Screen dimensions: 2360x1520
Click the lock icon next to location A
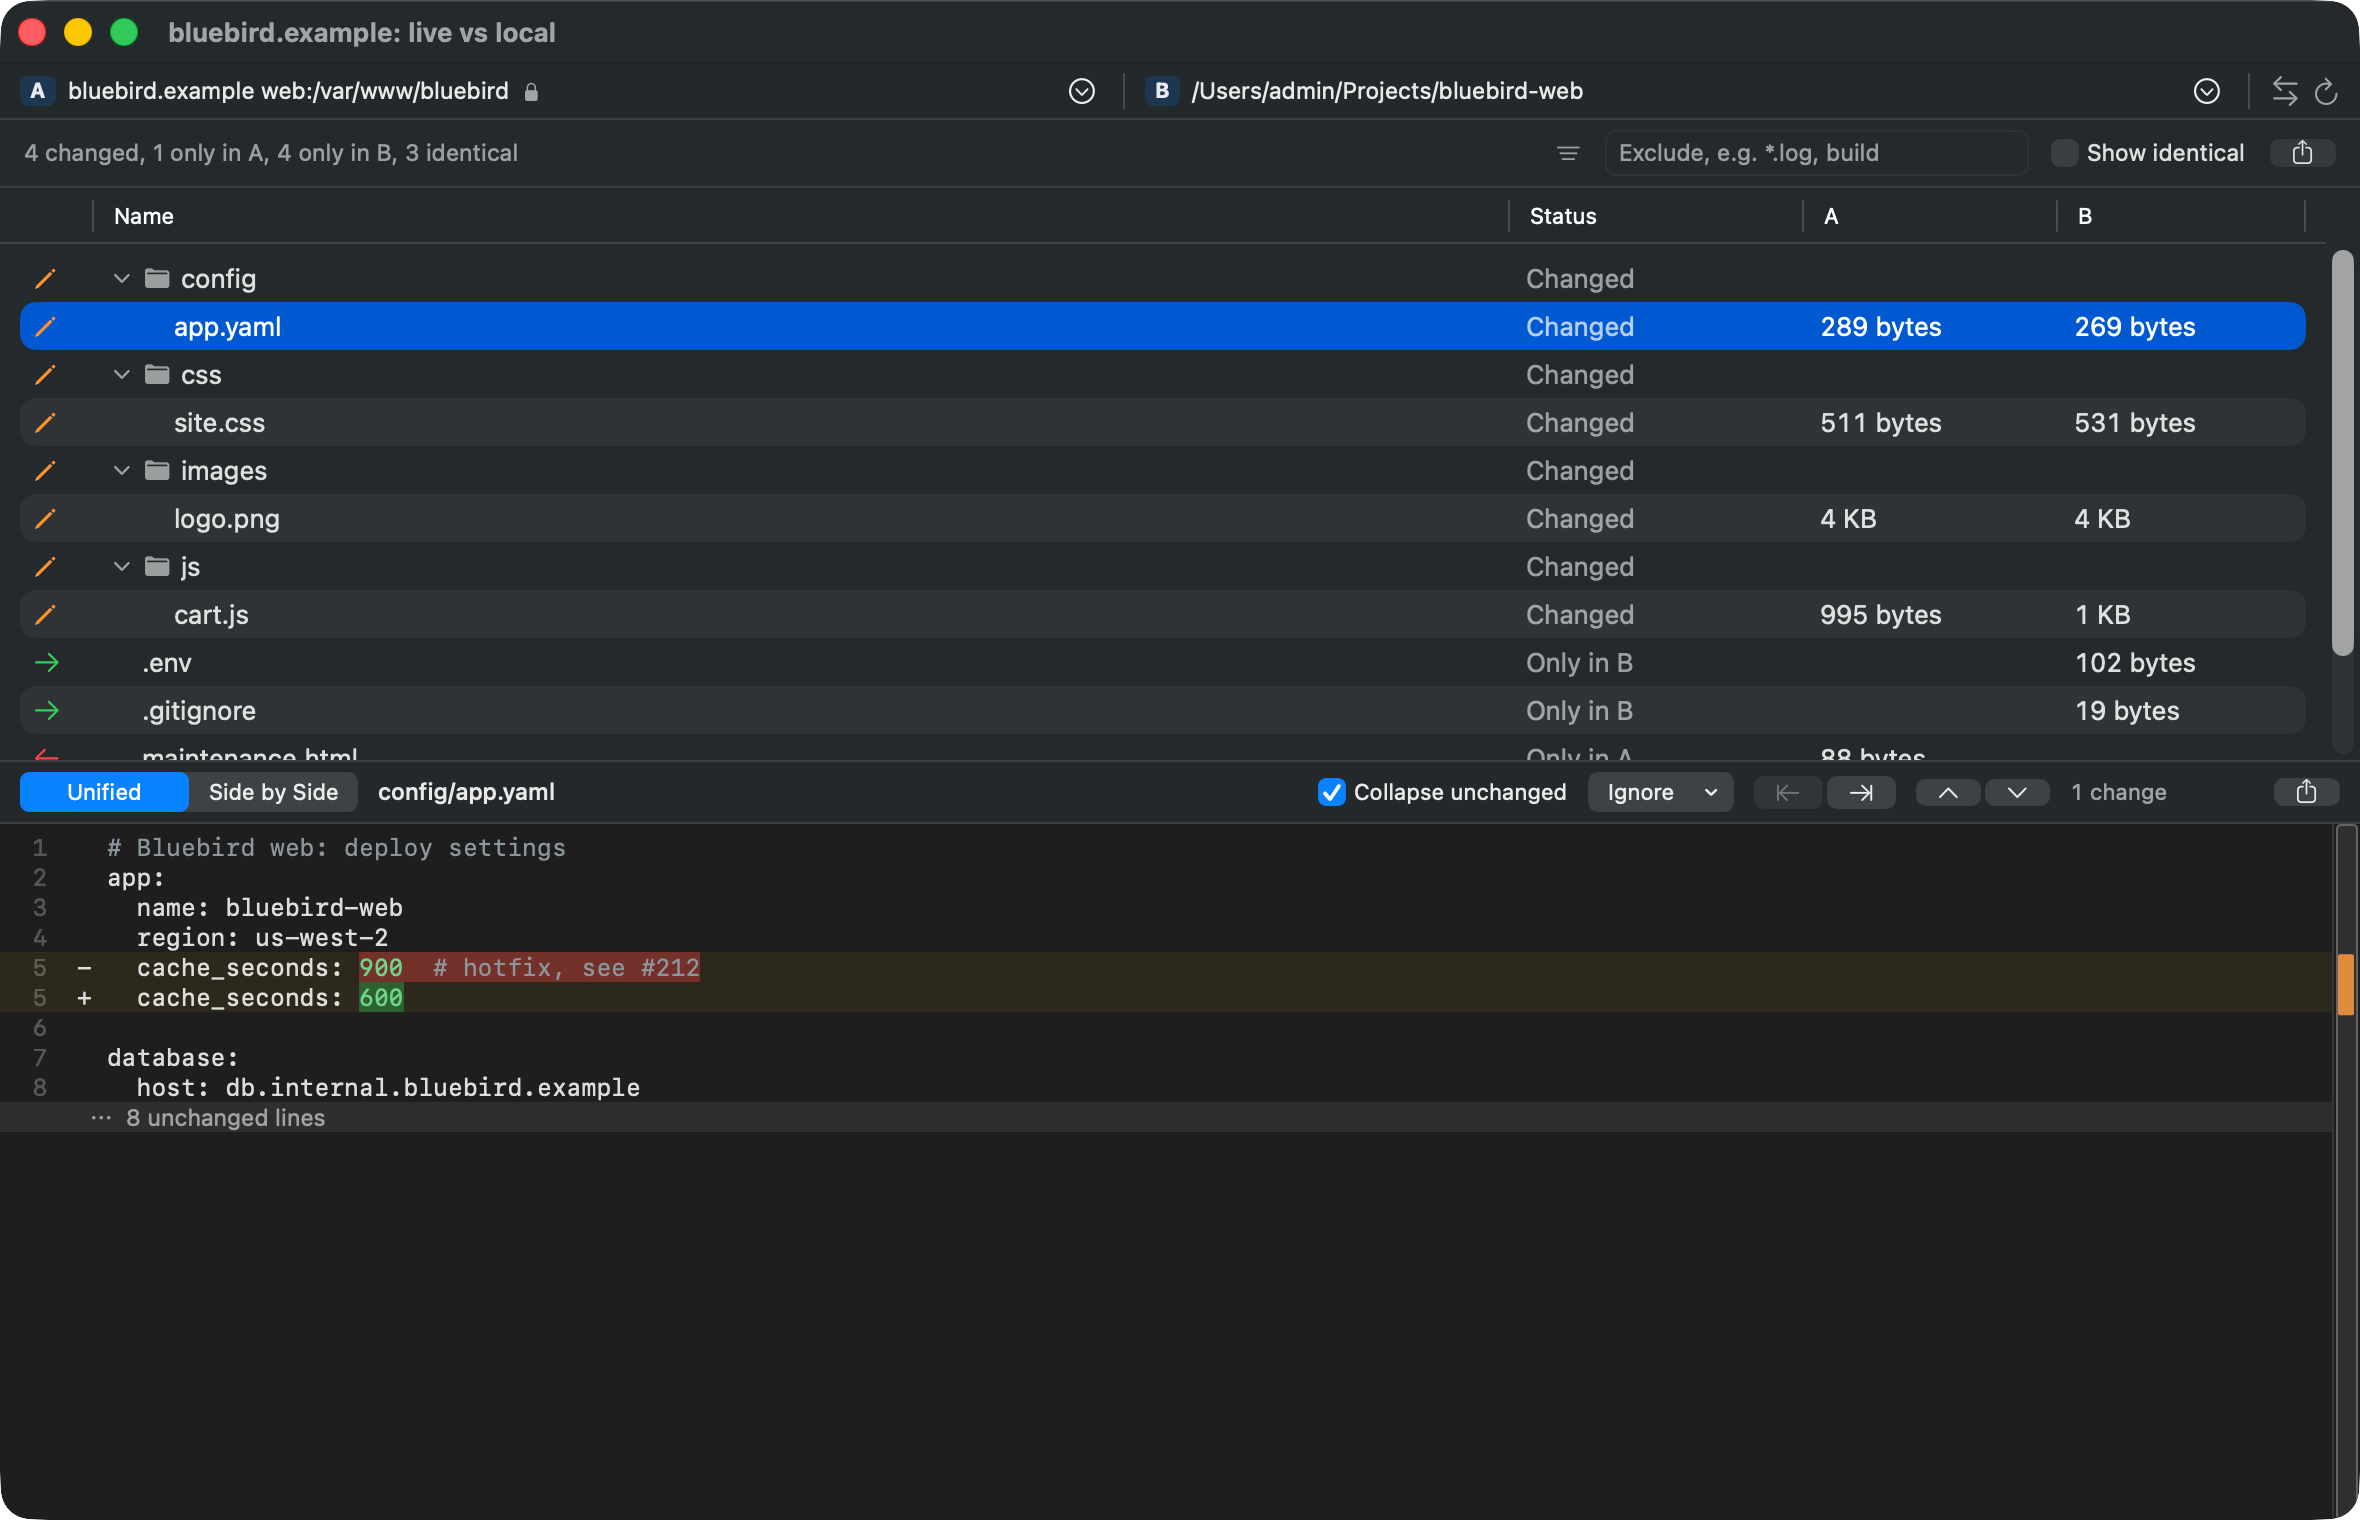[532, 92]
